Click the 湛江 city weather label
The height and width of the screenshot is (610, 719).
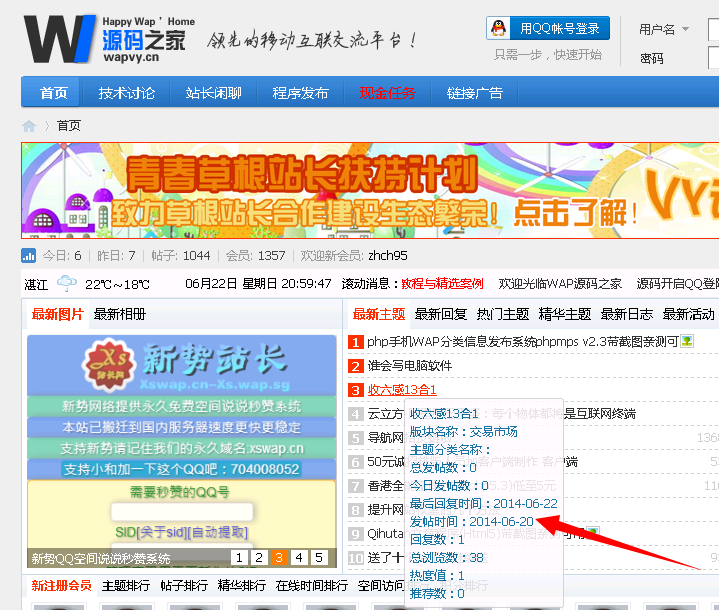[36, 285]
